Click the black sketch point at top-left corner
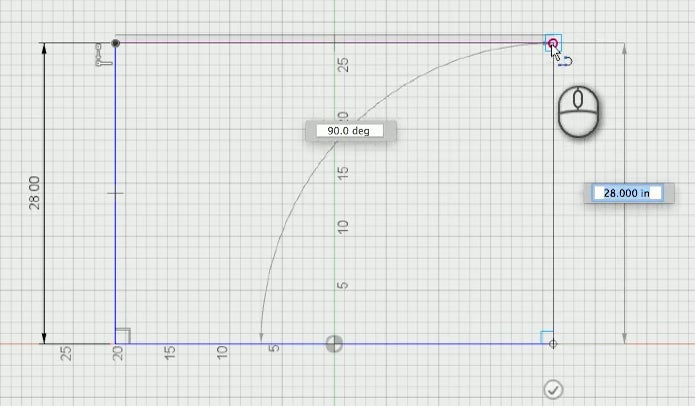This screenshot has width=695, height=406. 115,43
